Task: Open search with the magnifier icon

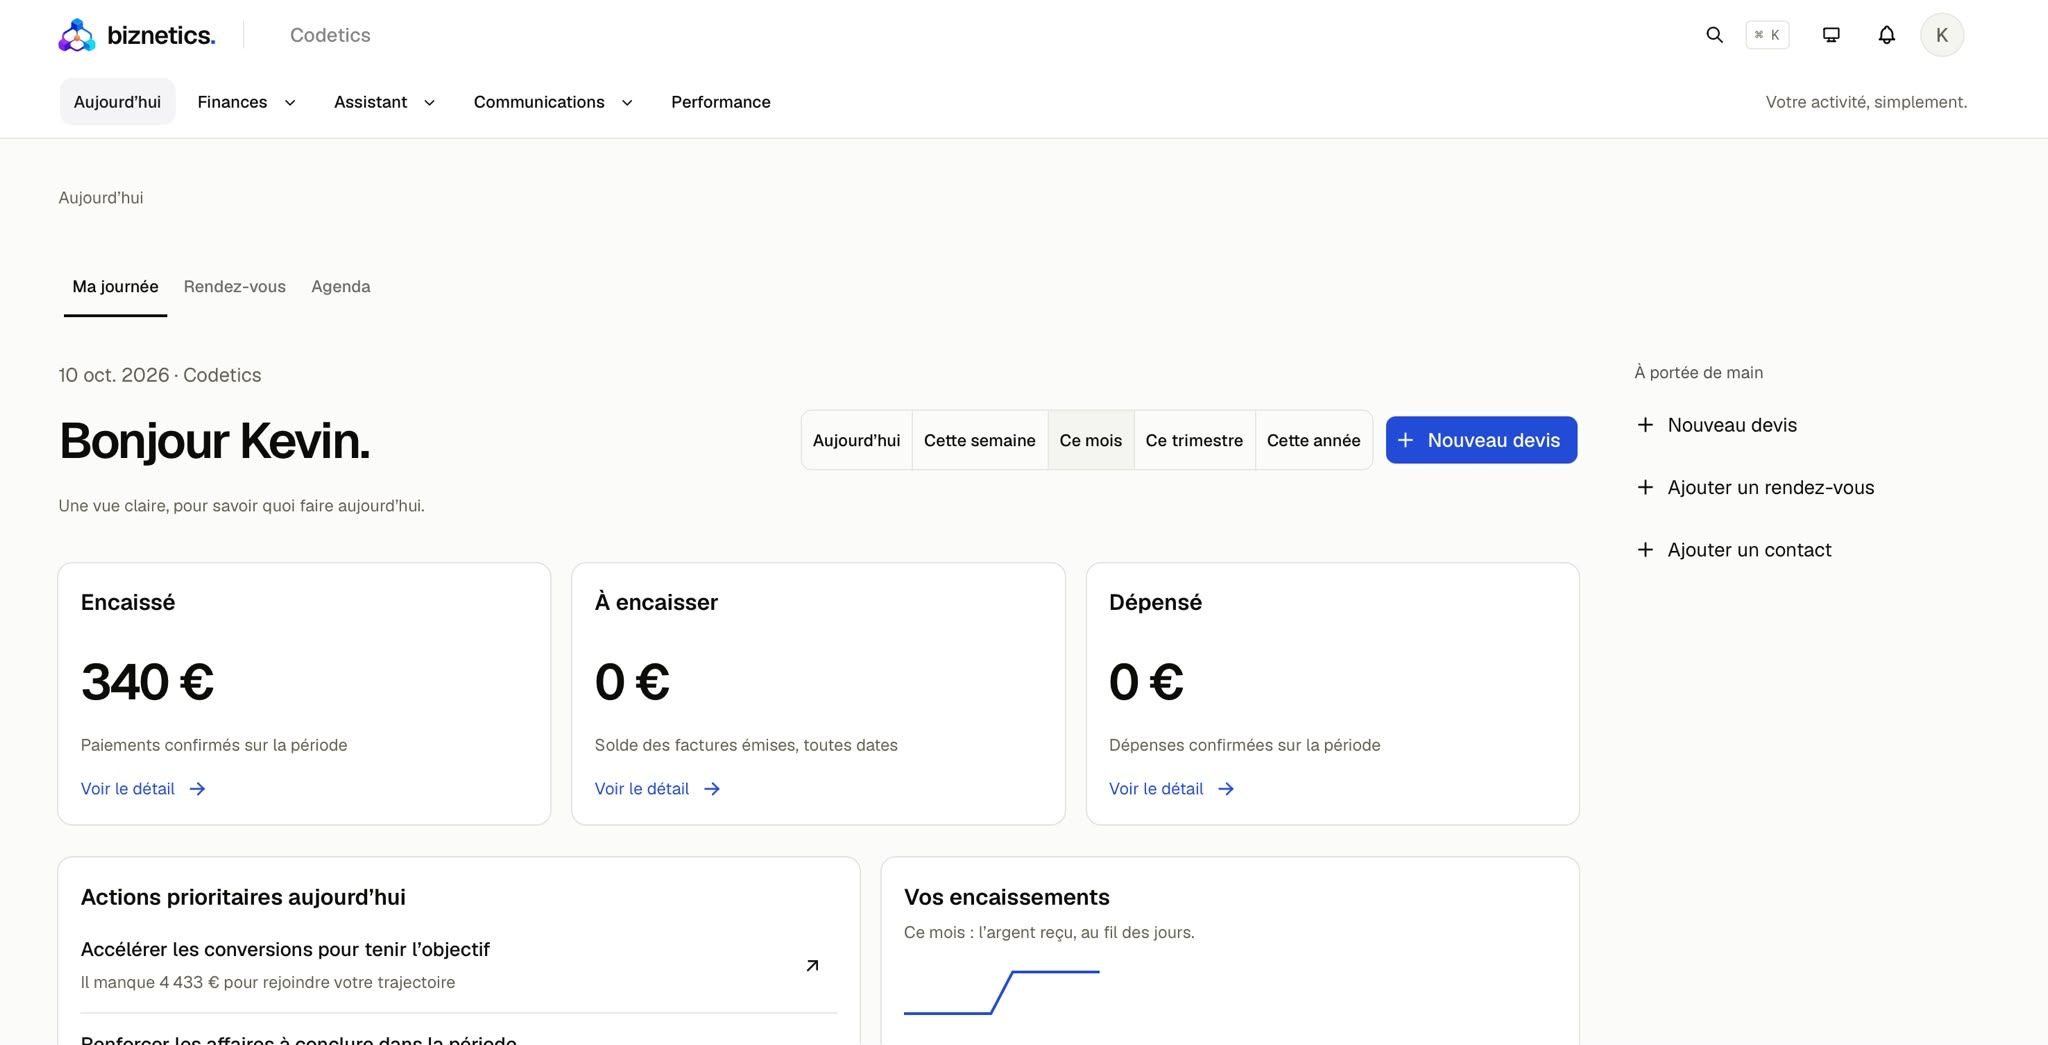Action: [x=1714, y=35]
